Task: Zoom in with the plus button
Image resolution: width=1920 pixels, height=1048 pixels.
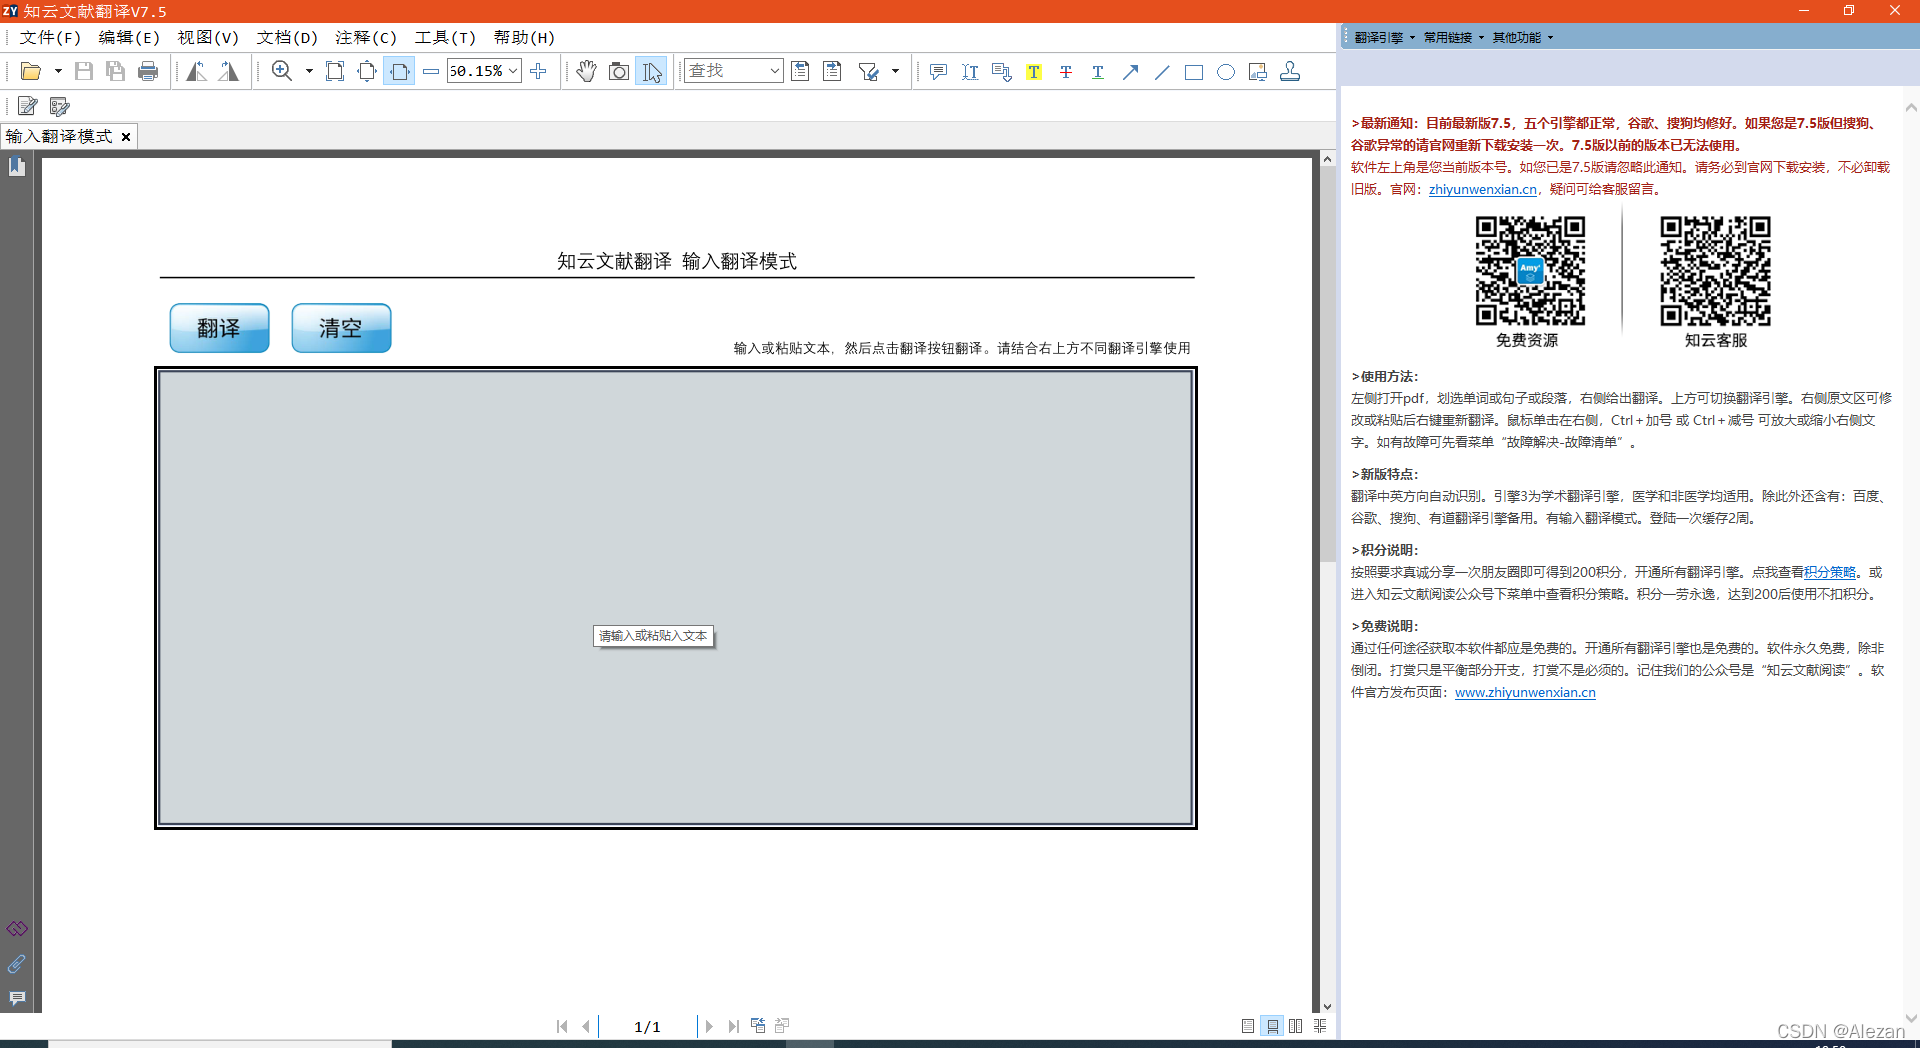Action: [538, 71]
